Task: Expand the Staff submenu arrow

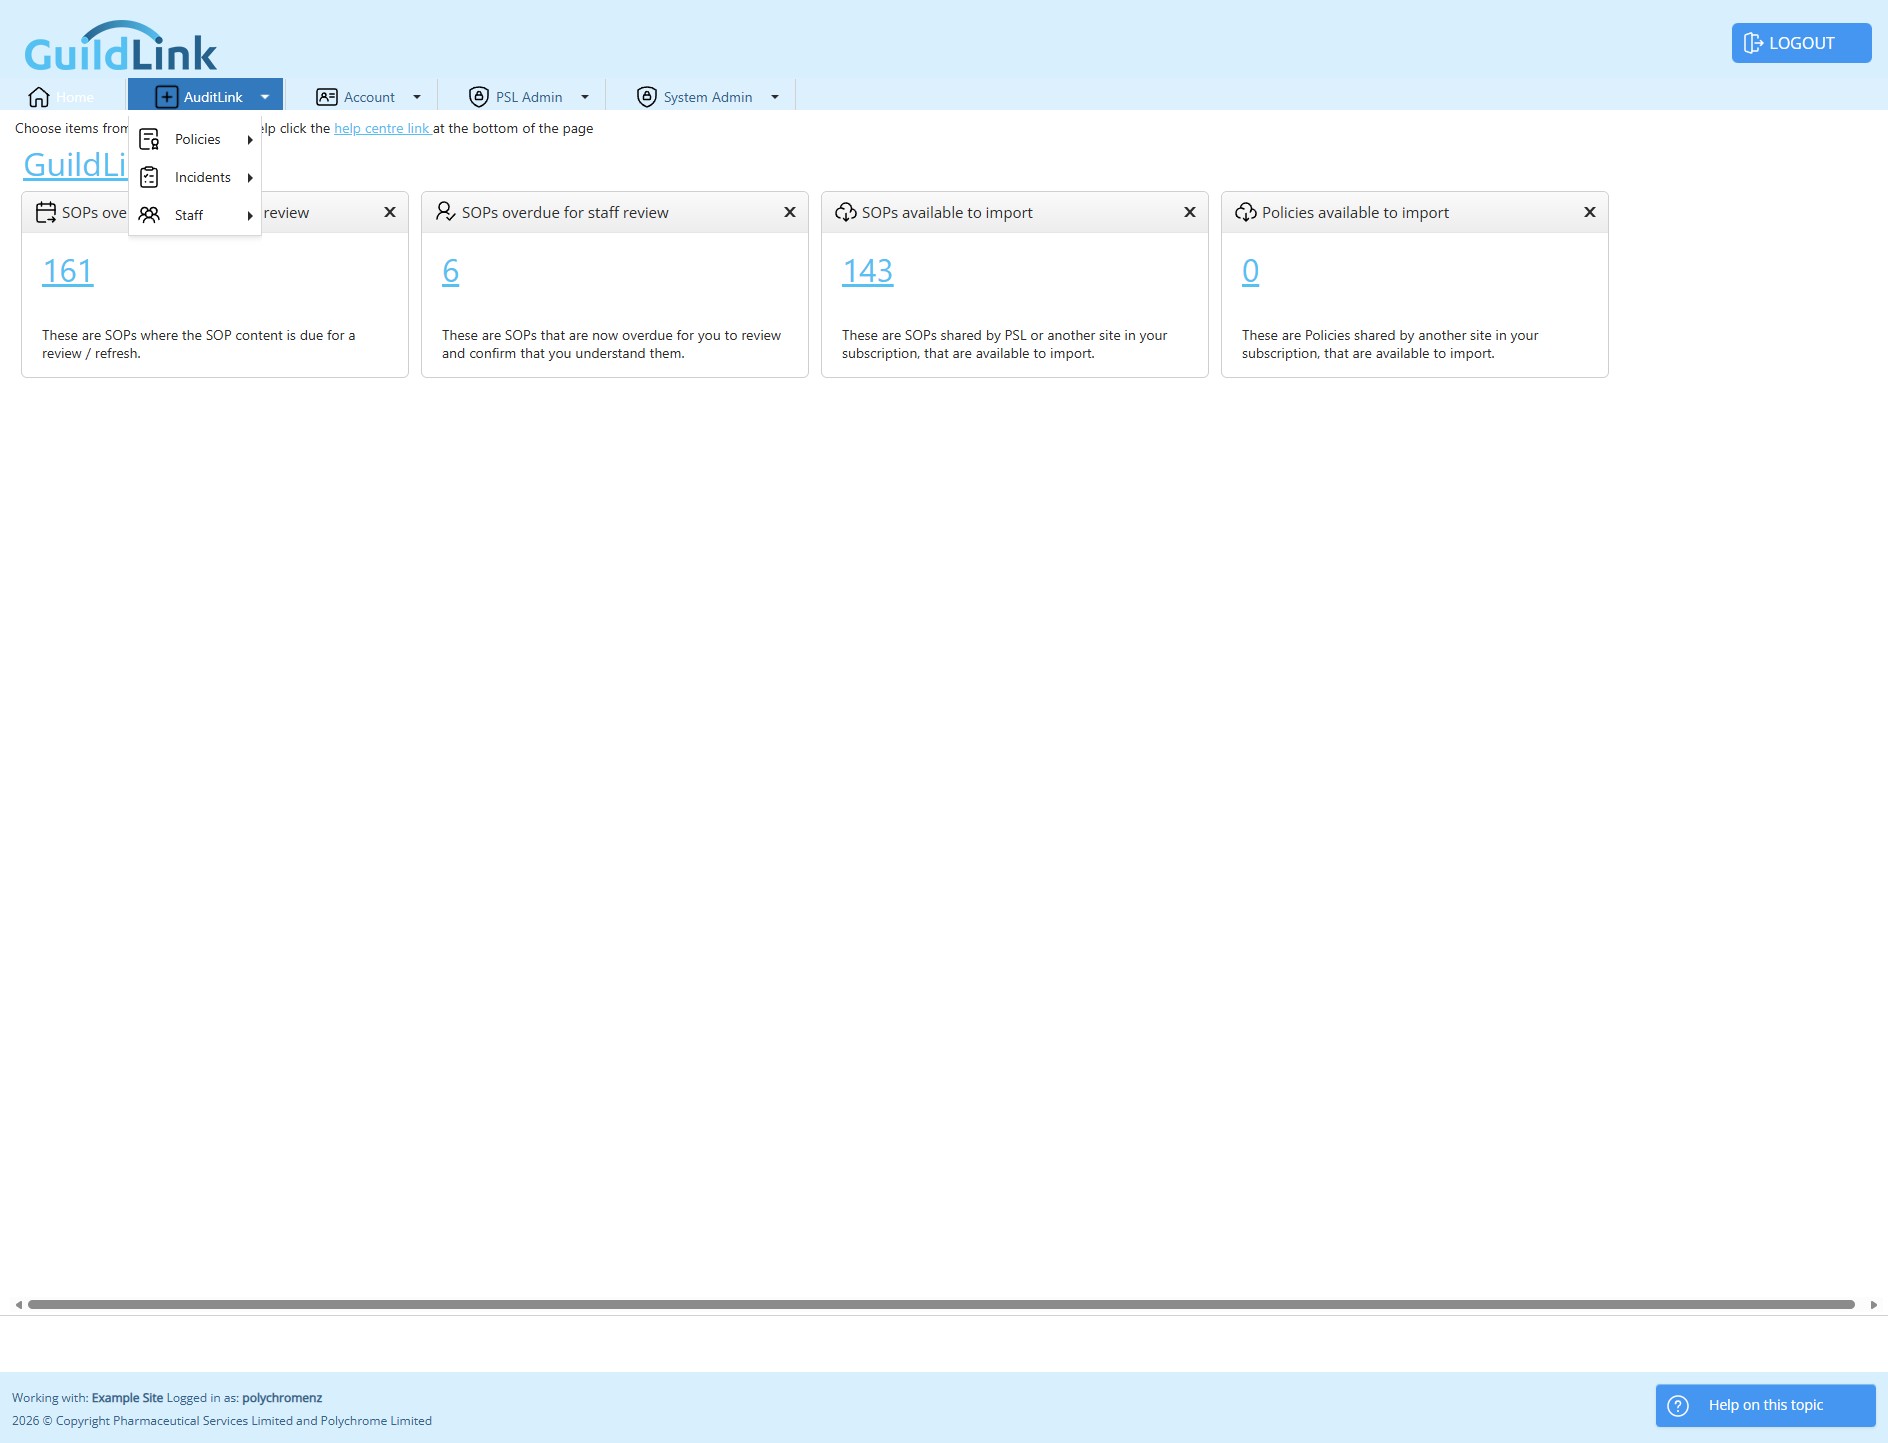Action: pos(250,216)
